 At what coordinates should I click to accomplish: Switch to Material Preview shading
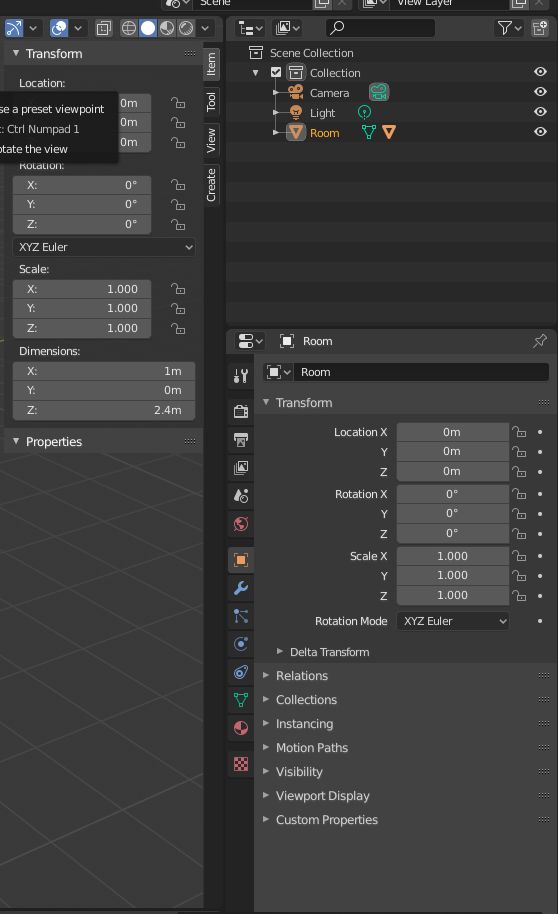(x=167, y=28)
